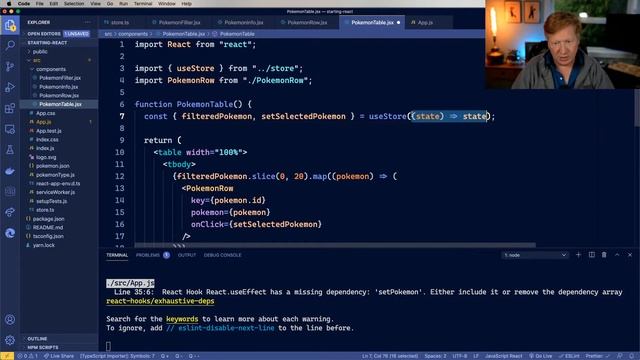
Task: Expand the NPM Scripts section
Action: (43, 347)
